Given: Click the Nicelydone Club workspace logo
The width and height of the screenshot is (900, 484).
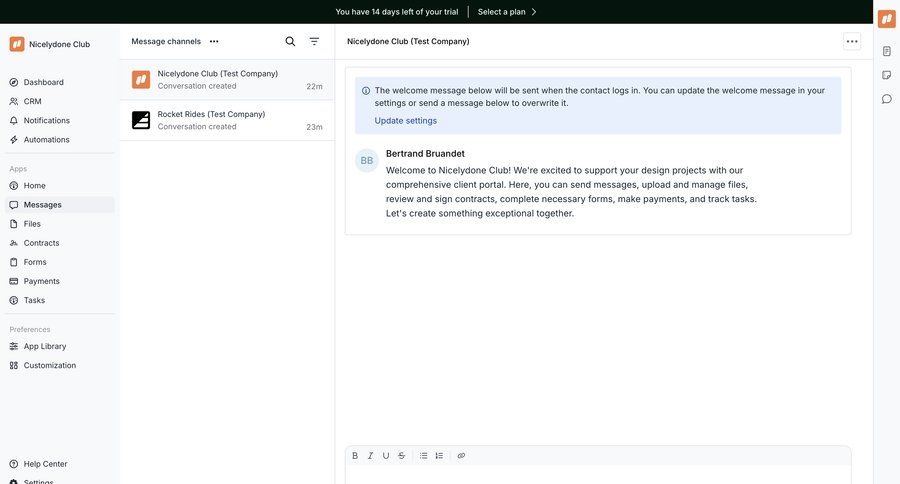Looking at the screenshot, I should pos(17,44).
